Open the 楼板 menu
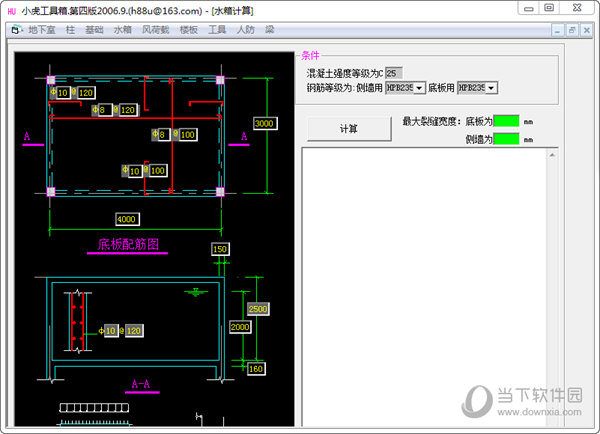The height and width of the screenshot is (434, 600). 189,30
